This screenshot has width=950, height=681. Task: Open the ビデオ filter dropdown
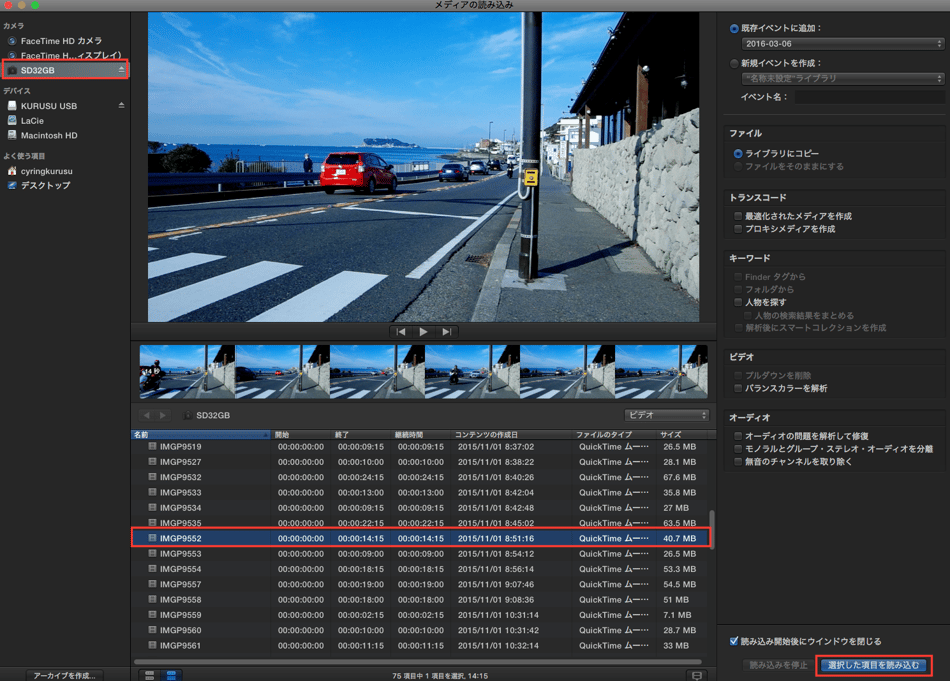click(666, 415)
